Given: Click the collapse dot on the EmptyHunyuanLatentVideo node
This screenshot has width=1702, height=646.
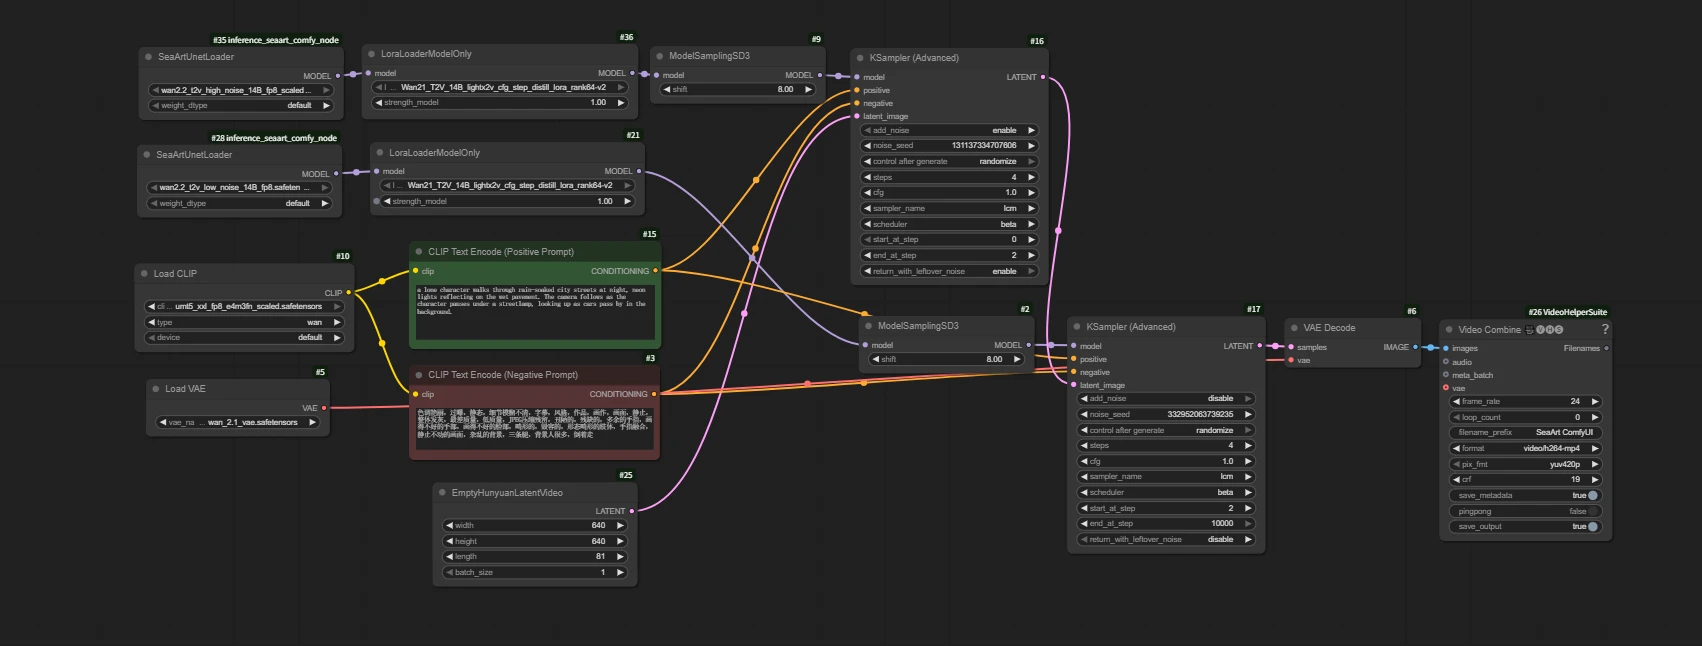Looking at the screenshot, I should 442,493.
